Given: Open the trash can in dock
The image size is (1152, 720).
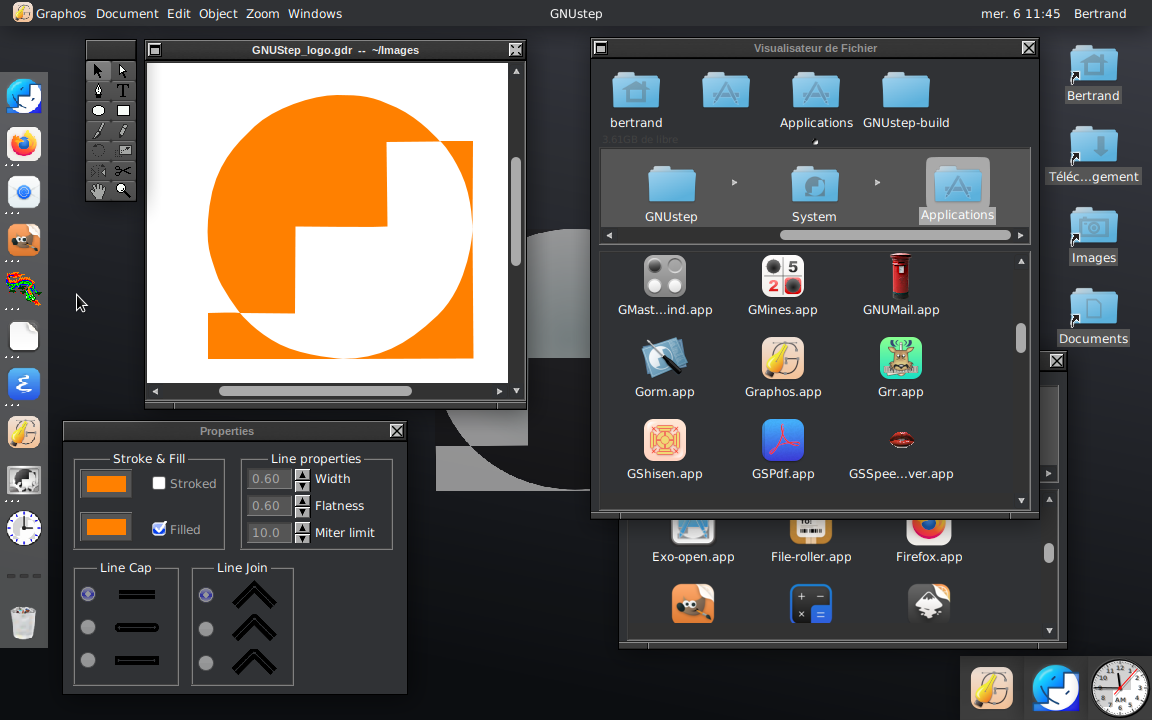Looking at the screenshot, I should 24,622.
